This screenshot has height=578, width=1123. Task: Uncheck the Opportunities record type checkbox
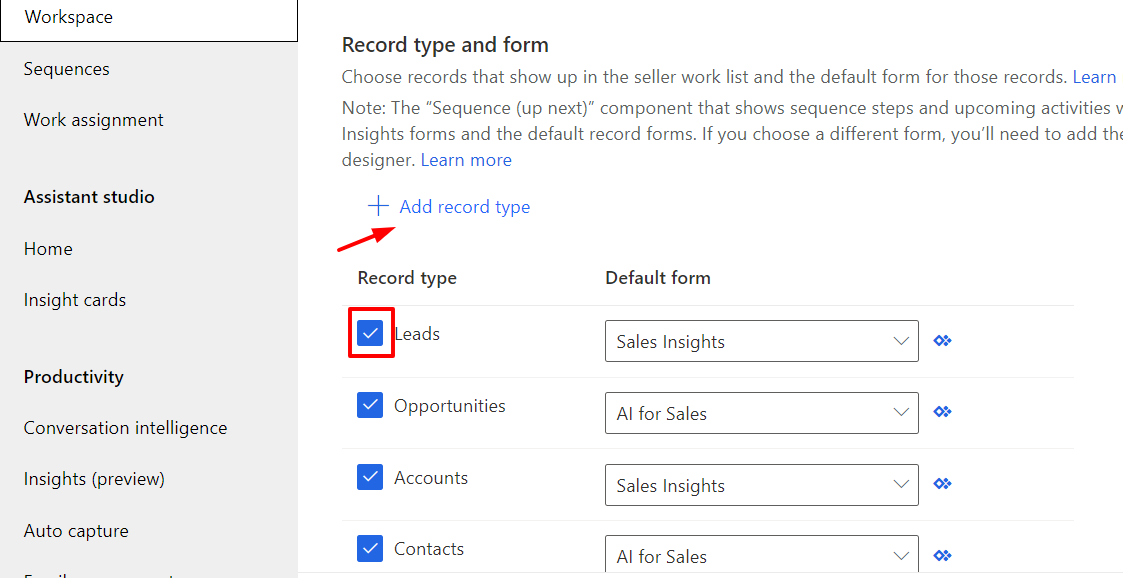tap(370, 405)
